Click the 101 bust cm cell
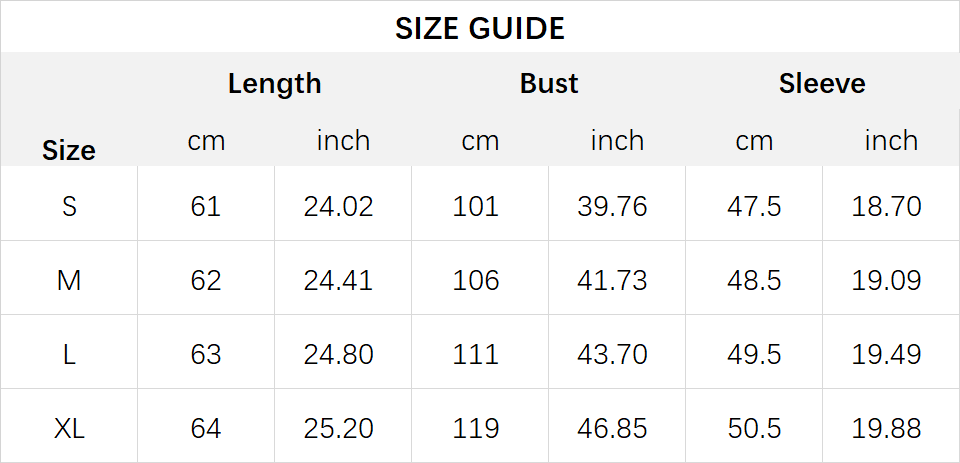The height and width of the screenshot is (463, 960). [x=476, y=206]
